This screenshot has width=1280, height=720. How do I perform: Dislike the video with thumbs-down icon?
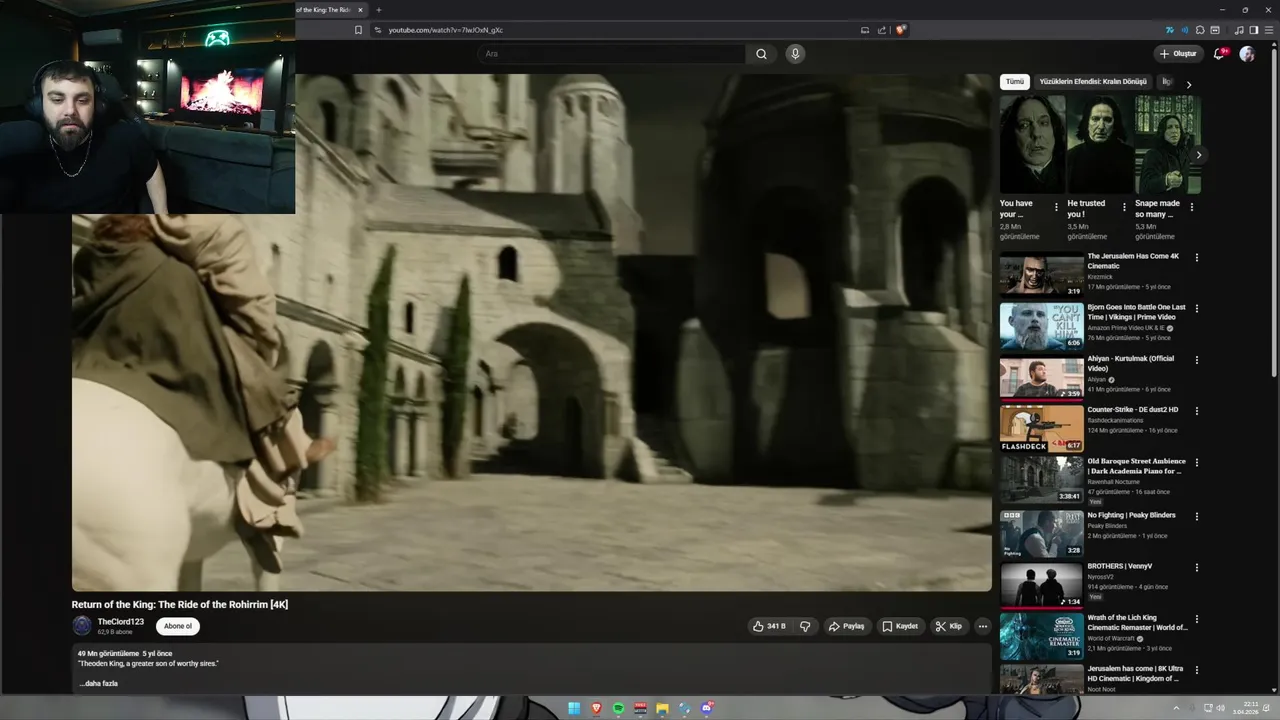[x=805, y=626]
